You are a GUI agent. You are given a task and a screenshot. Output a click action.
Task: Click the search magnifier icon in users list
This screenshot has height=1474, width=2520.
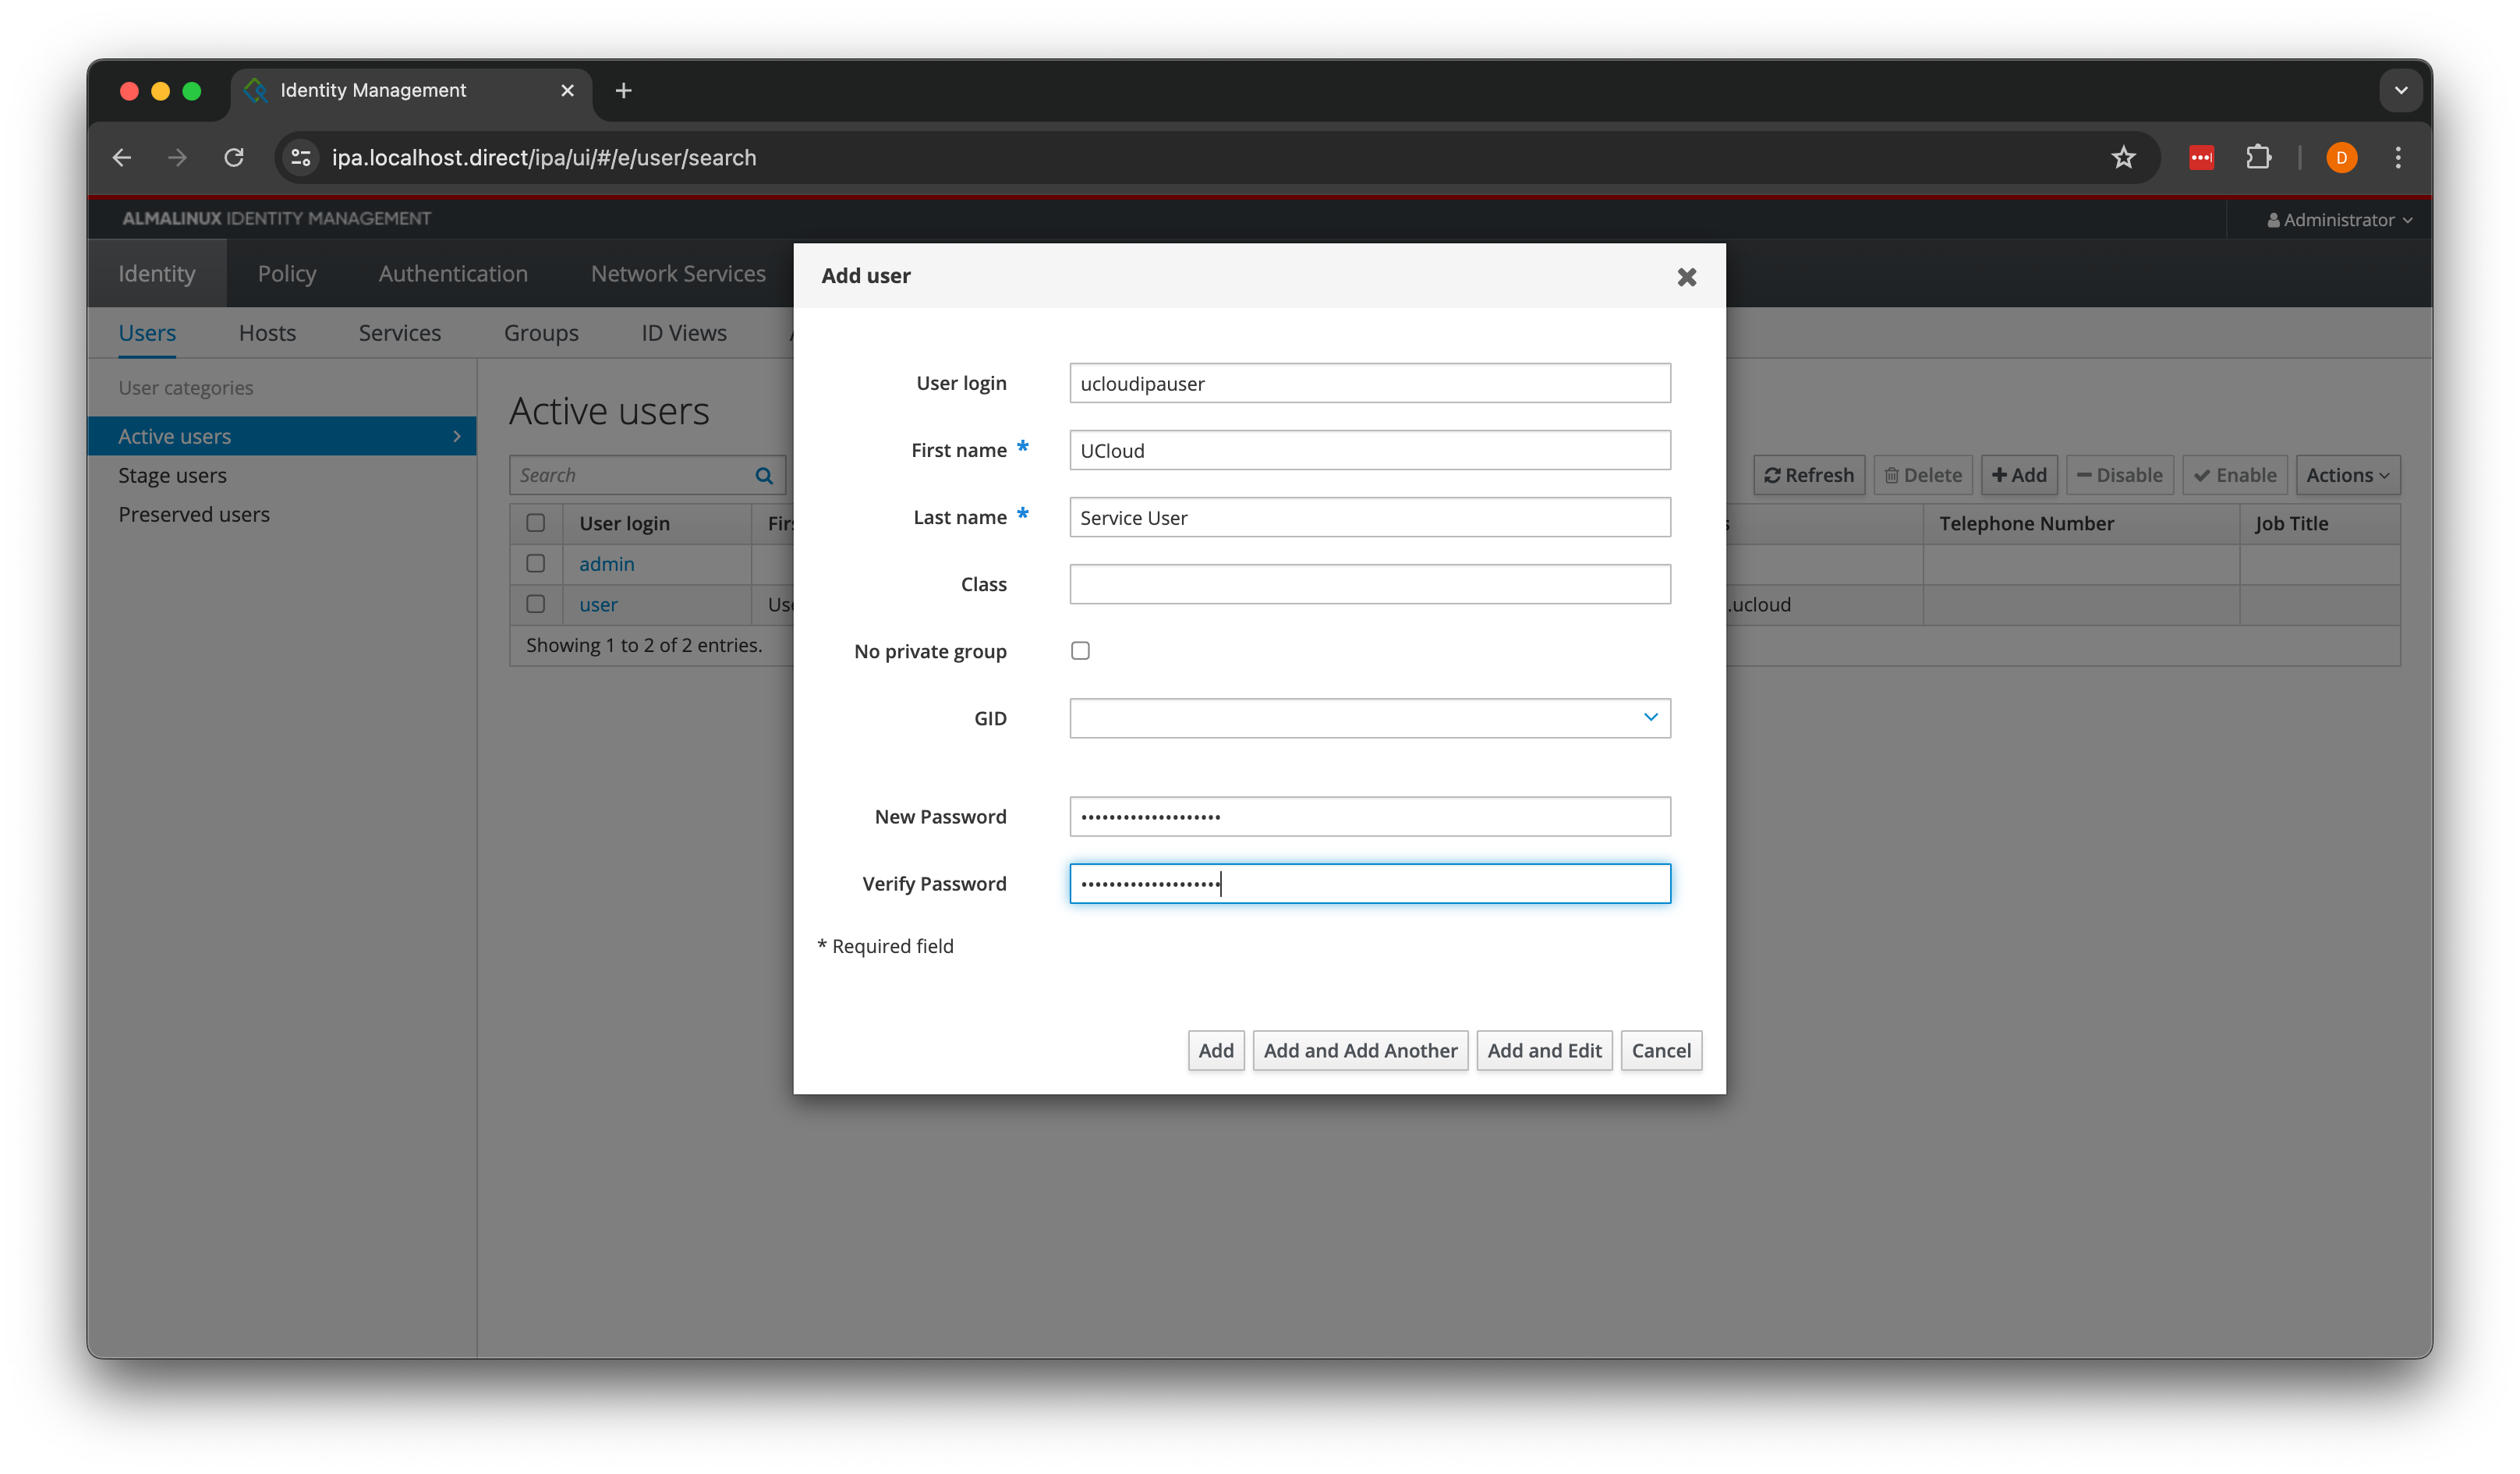[x=764, y=475]
